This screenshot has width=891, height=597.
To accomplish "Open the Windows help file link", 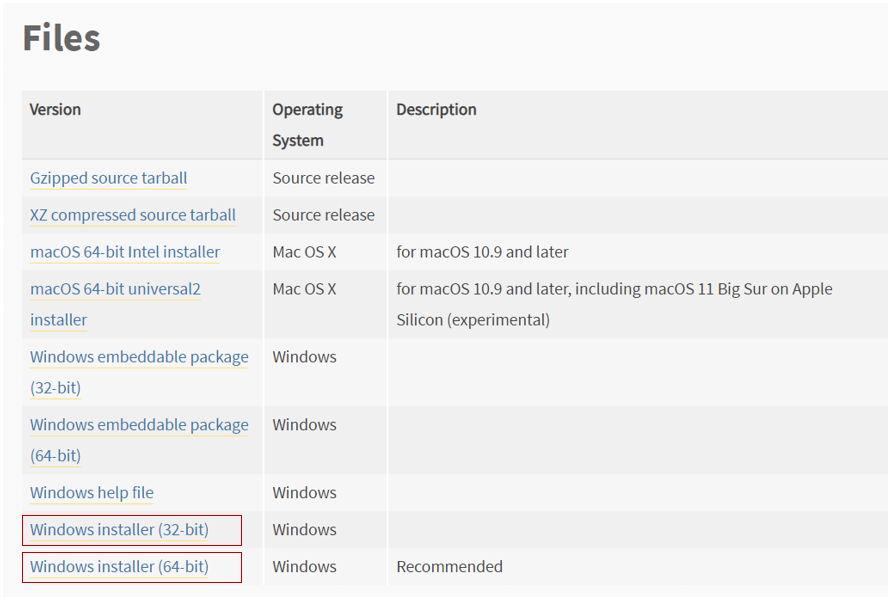I will (x=92, y=492).
